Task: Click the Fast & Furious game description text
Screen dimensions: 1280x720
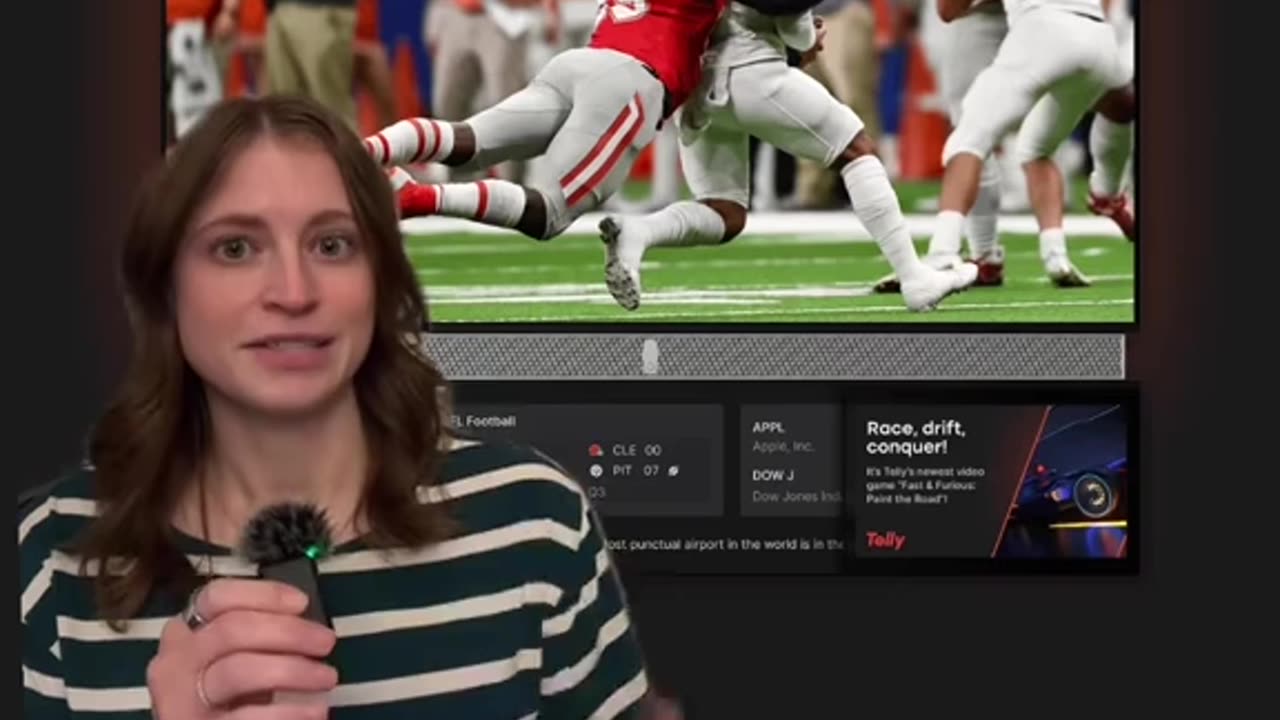Action: coord(925,484)
